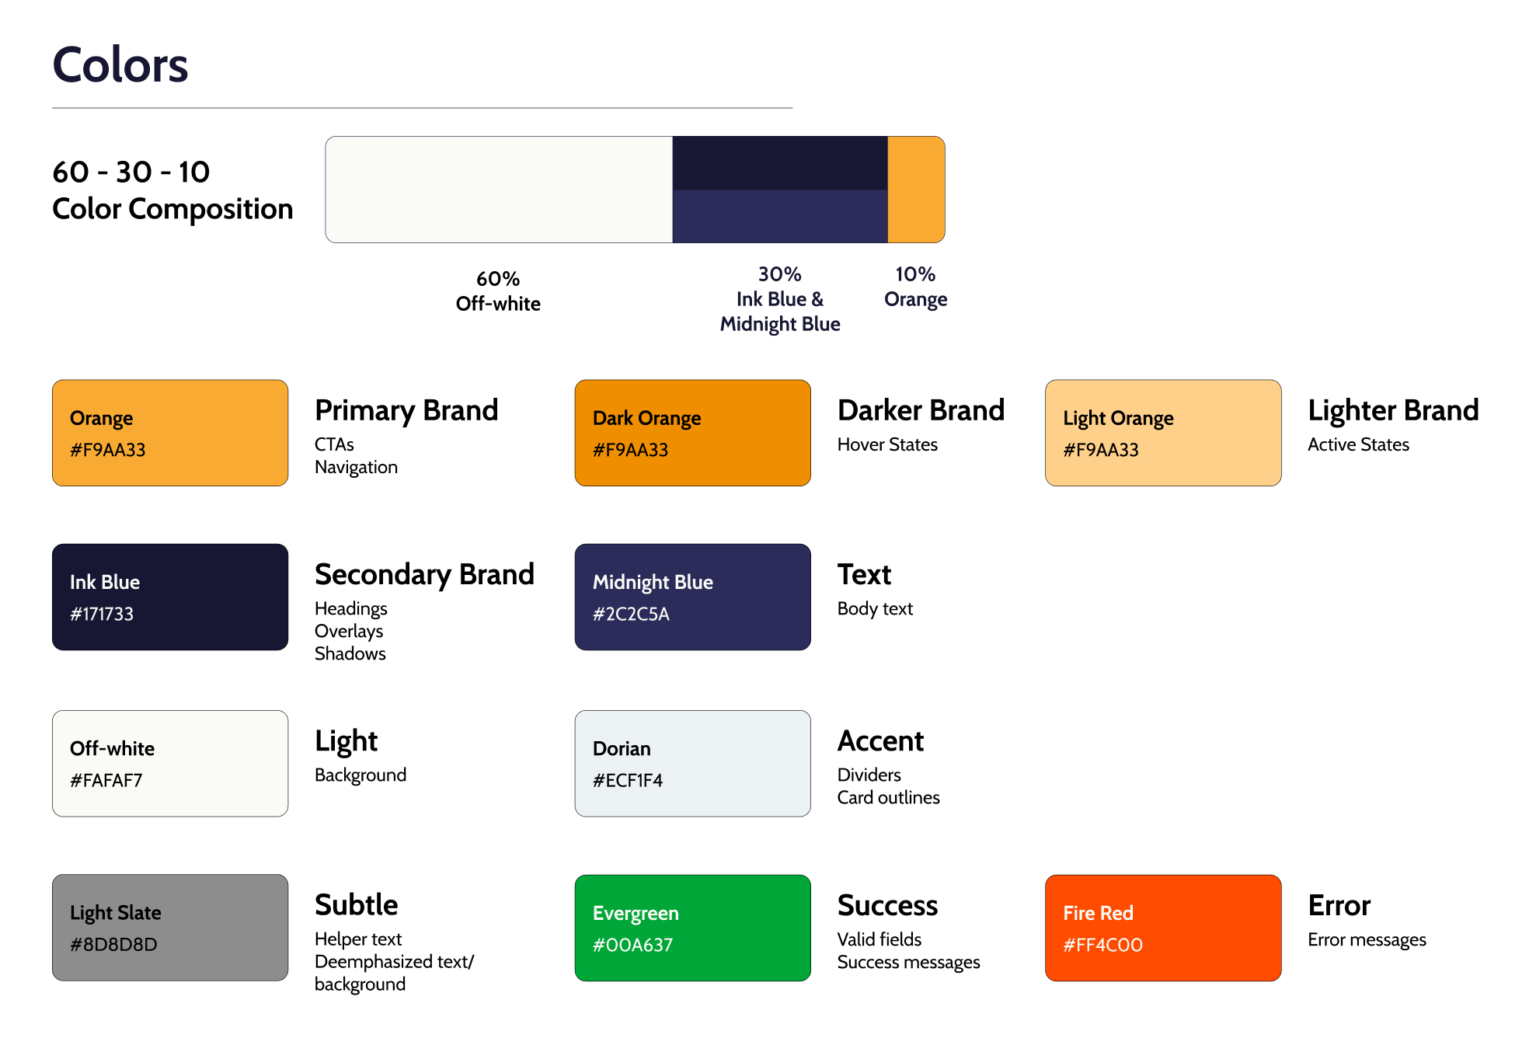
Task: Select the Midnight Blue #2C2C5A swatch
Action: coord(692,597)
